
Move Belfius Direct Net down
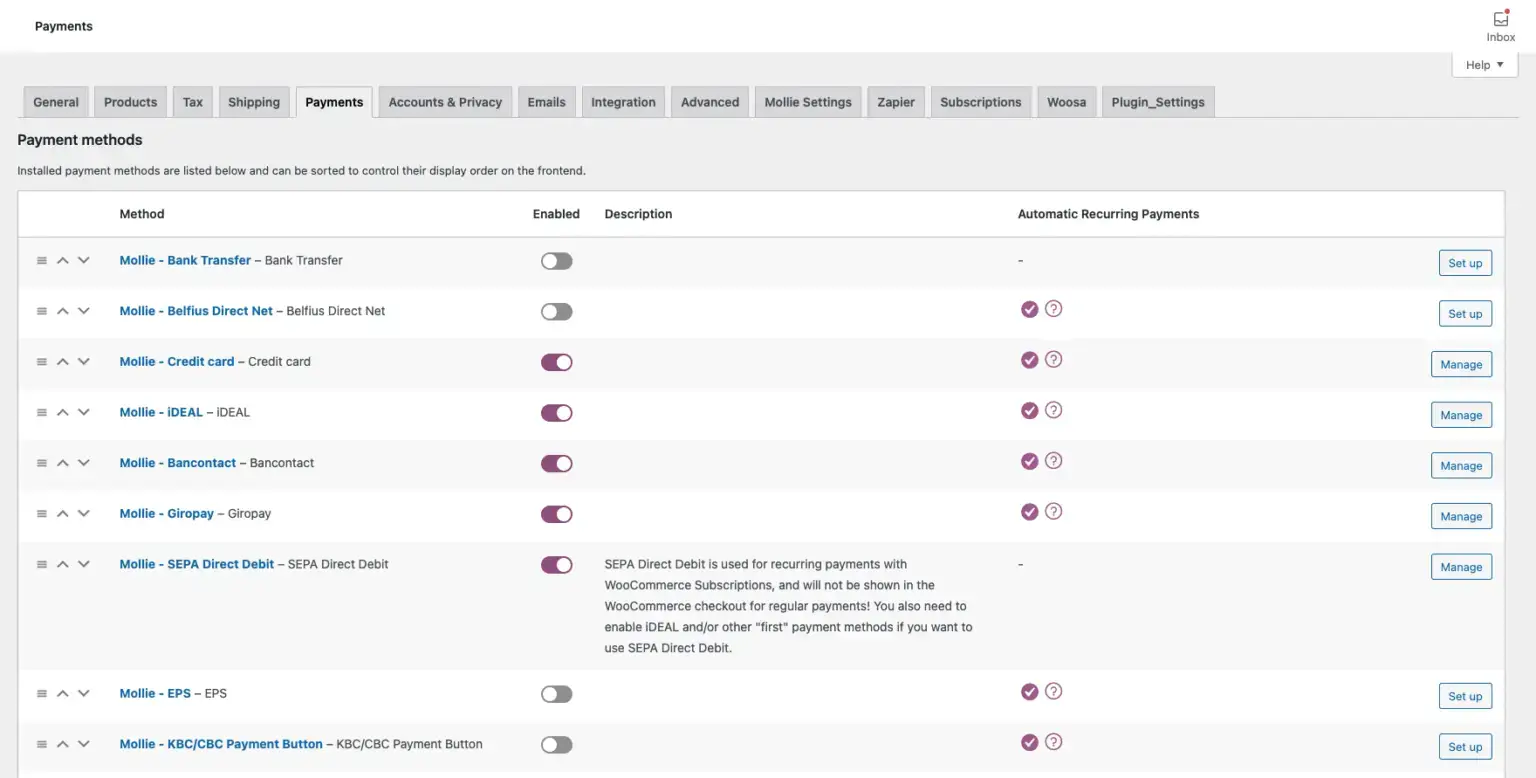click(84, 311)
